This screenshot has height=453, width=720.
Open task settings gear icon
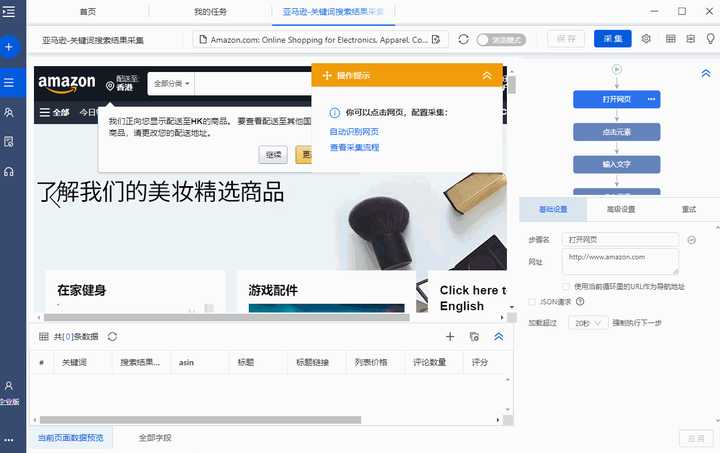coord(646,39)
